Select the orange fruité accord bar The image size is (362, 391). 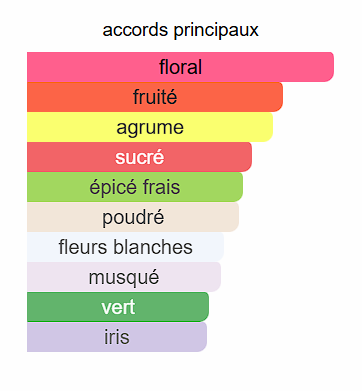click(155, 97)
